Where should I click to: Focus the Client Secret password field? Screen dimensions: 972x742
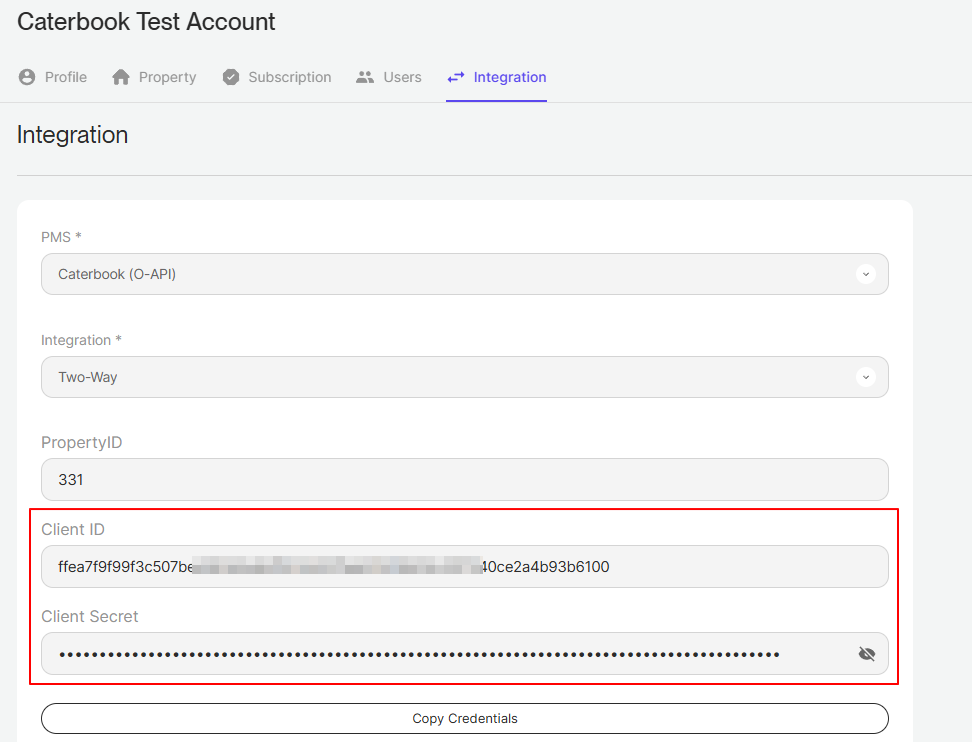click(x=465, y=653)
